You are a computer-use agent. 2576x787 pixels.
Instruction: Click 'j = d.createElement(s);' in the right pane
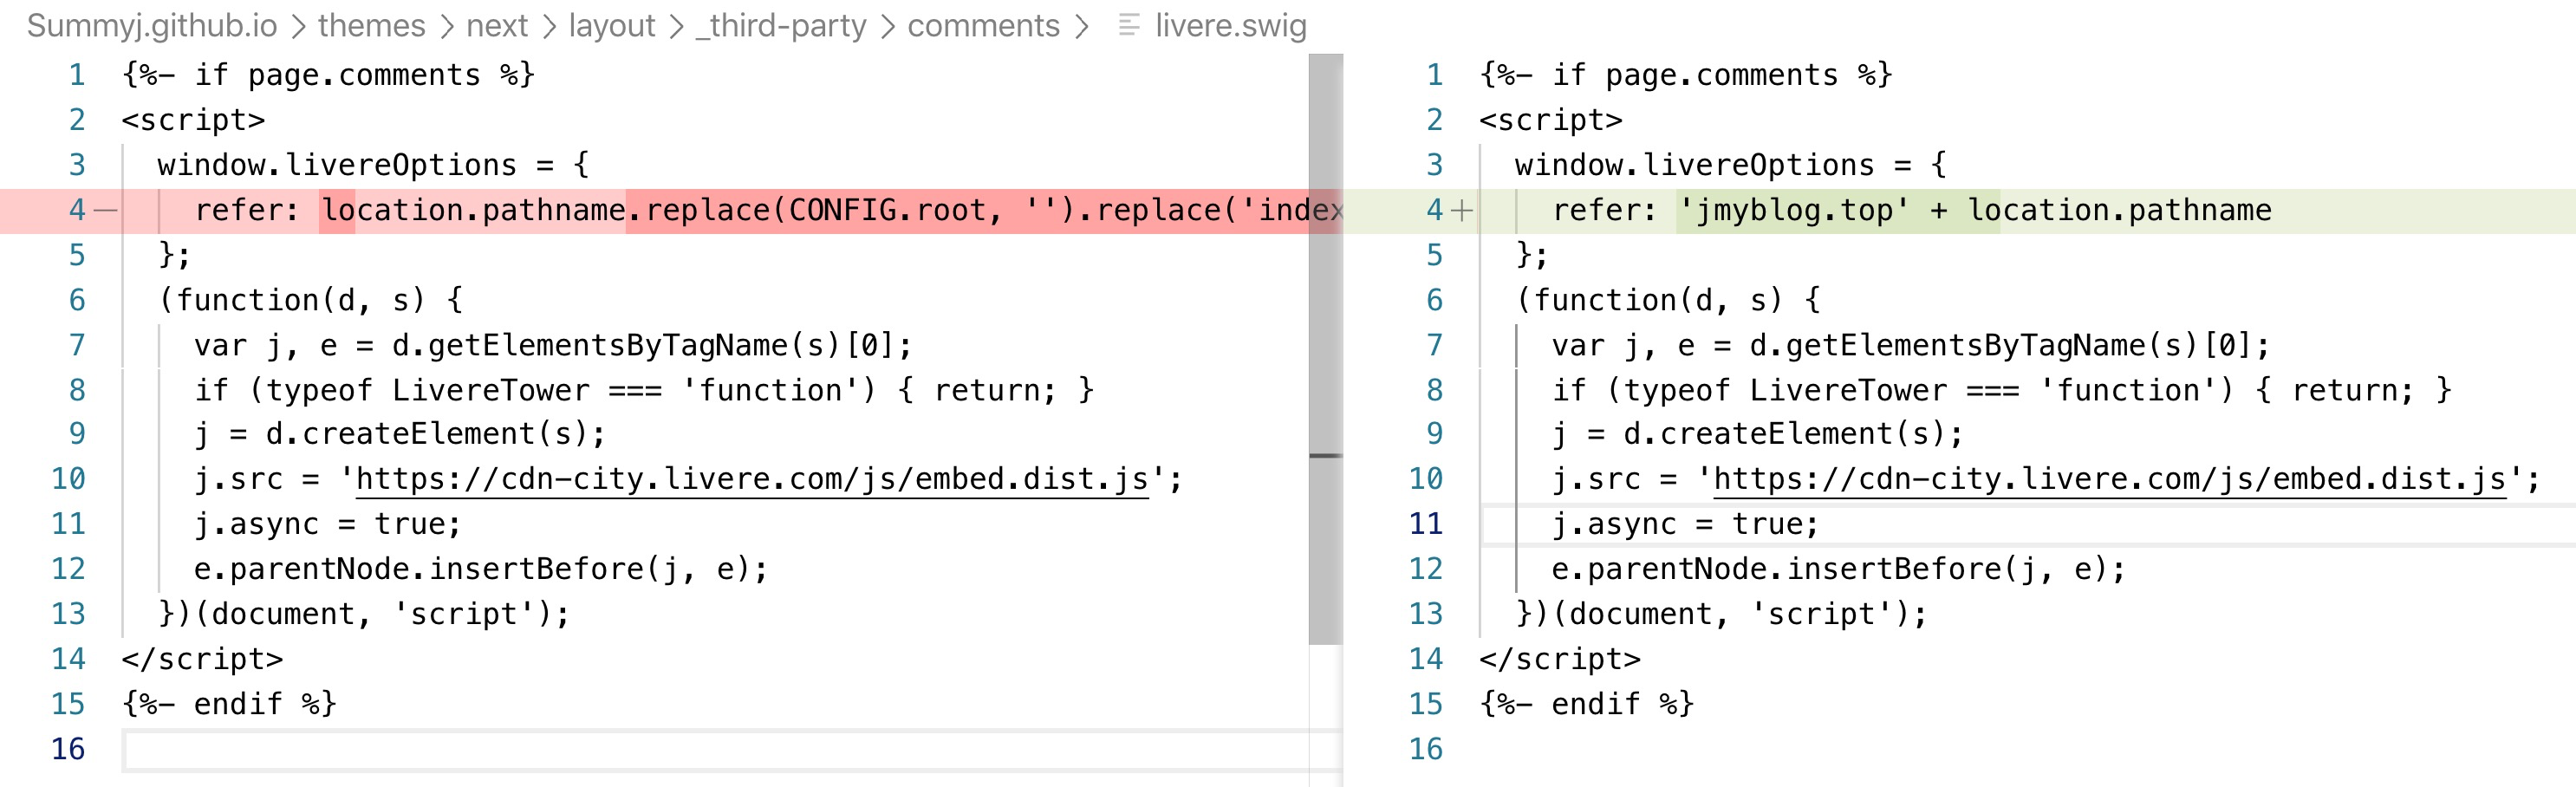pos(1759,434)
